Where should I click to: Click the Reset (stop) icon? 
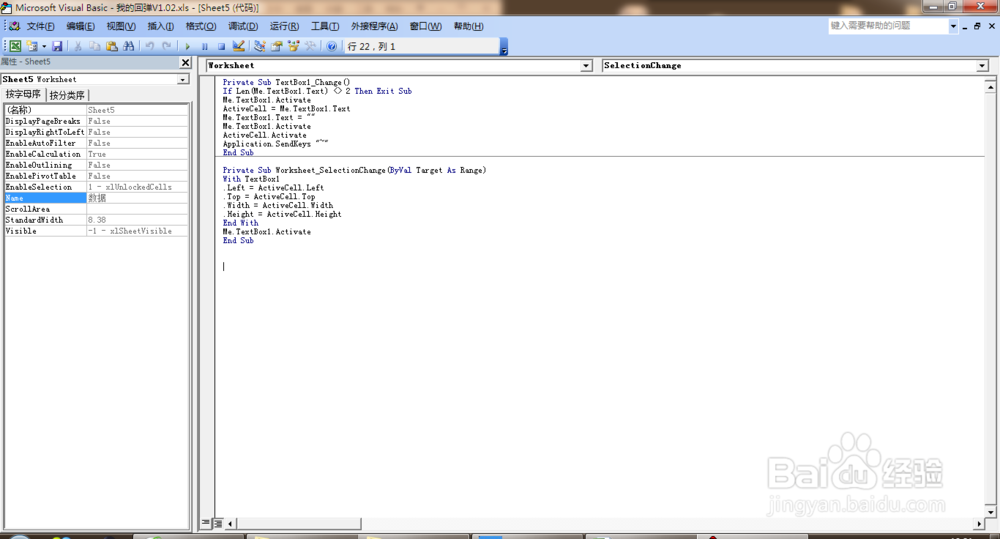221,46
